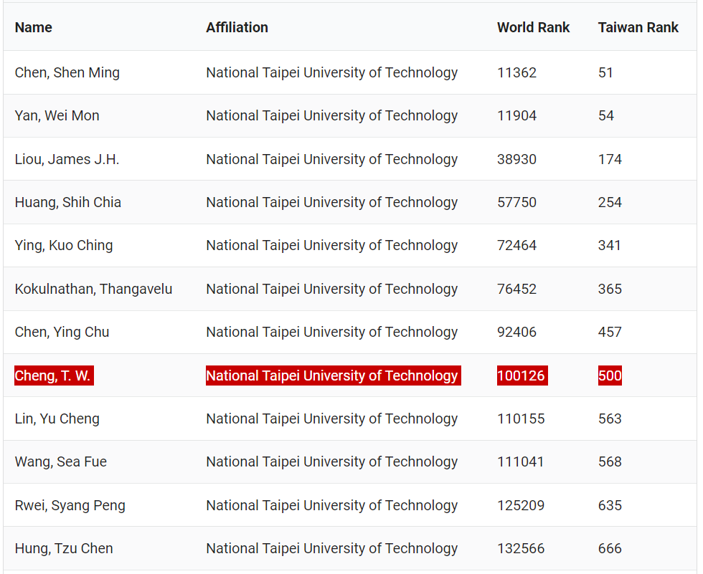Click the highlighted Taiwan rank 500

click(610, 376)
